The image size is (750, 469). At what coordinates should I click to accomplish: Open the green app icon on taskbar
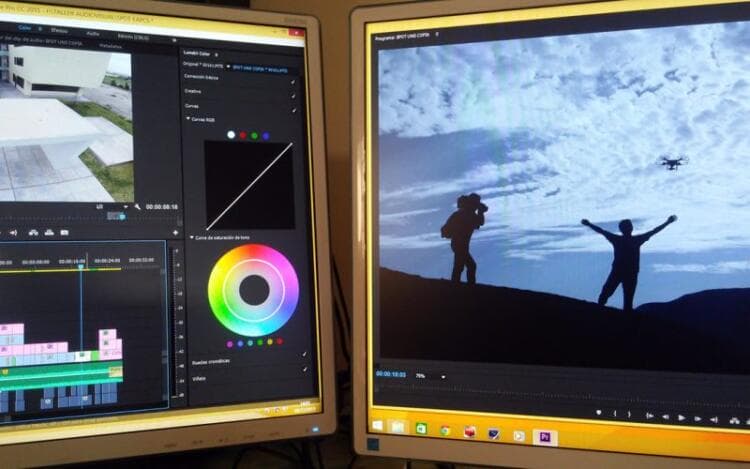coord(421,429)
